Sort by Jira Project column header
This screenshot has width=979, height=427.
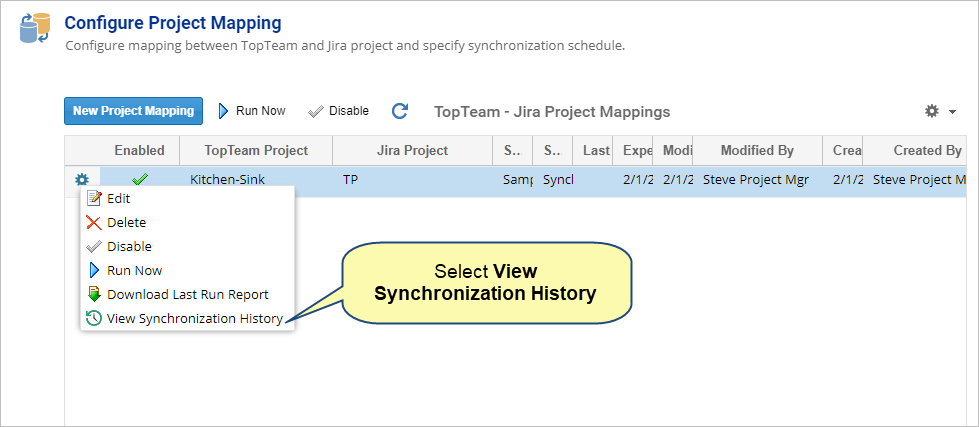412,150
